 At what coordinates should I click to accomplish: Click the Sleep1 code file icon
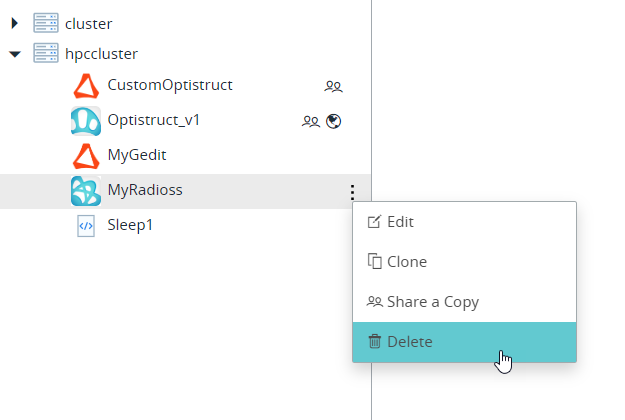coord(86,226)
